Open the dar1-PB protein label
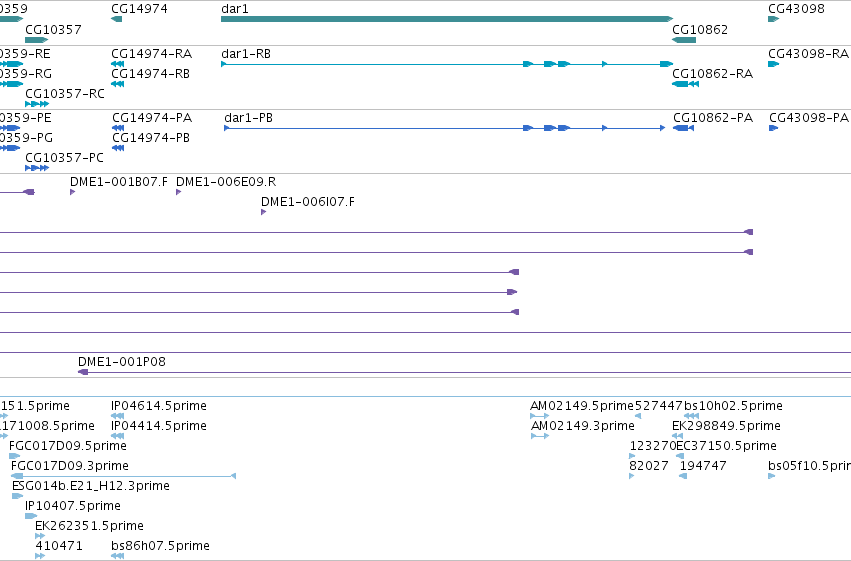This screenshot has width=851, height=561. (x=248, y=118)
